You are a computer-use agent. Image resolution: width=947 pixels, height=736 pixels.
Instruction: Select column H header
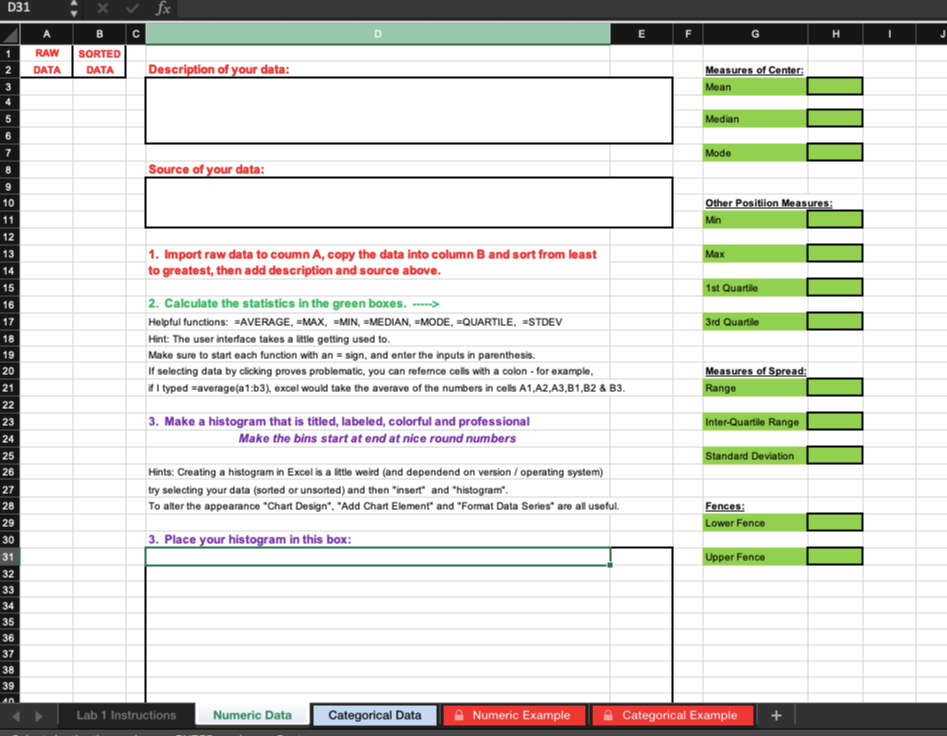pos(835,34)
